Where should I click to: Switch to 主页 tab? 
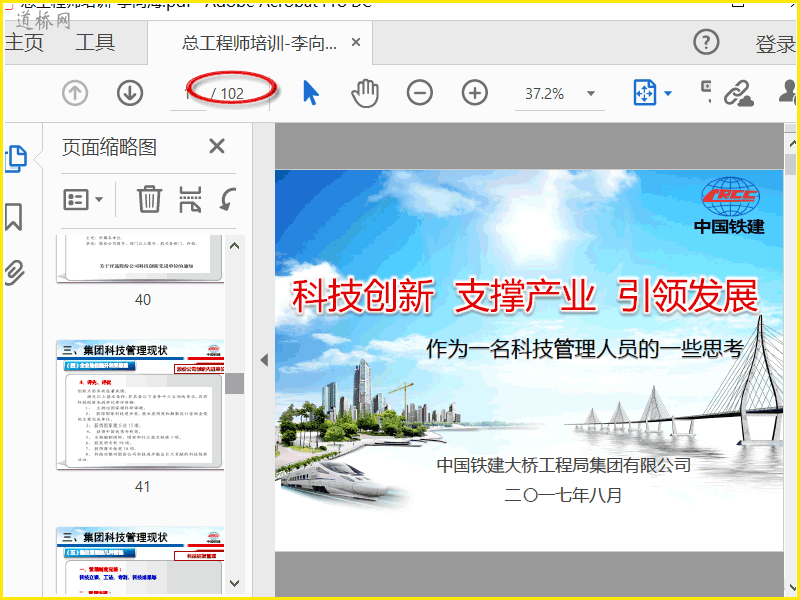pos(23,43)
